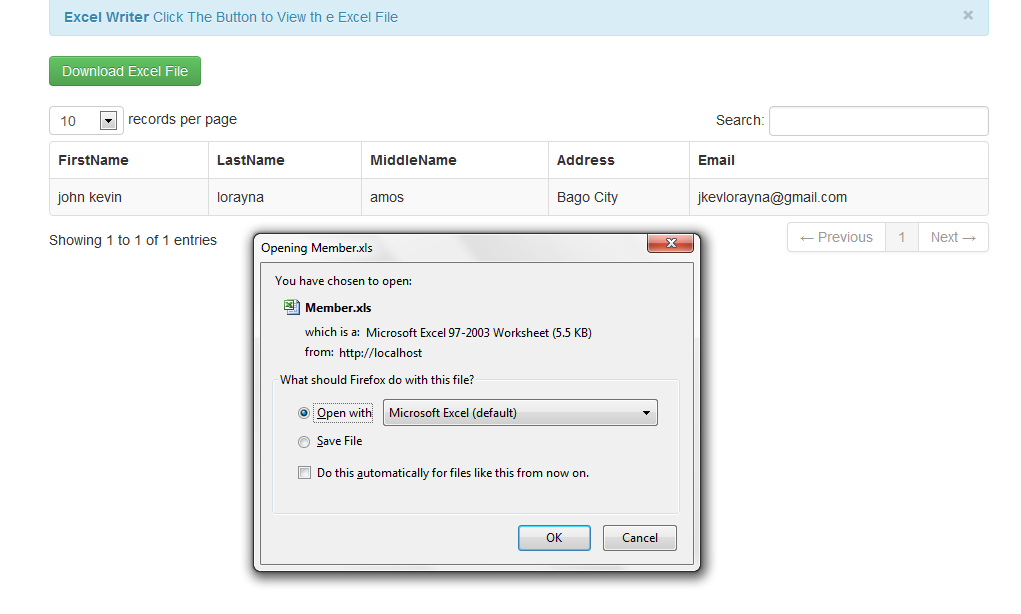Enable 'Do this automatically' checkbox

(304, 473)
